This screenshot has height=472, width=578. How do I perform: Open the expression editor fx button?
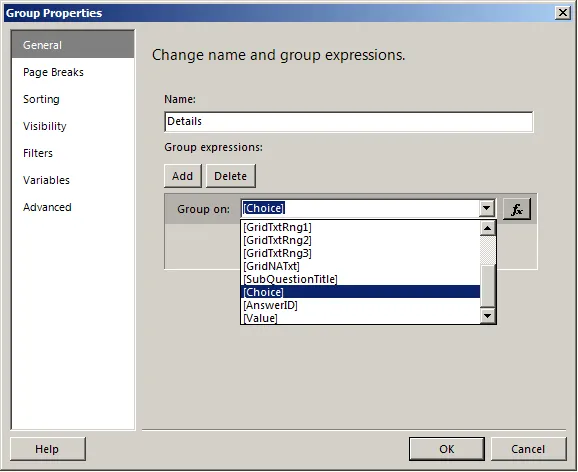click(517, 209)
